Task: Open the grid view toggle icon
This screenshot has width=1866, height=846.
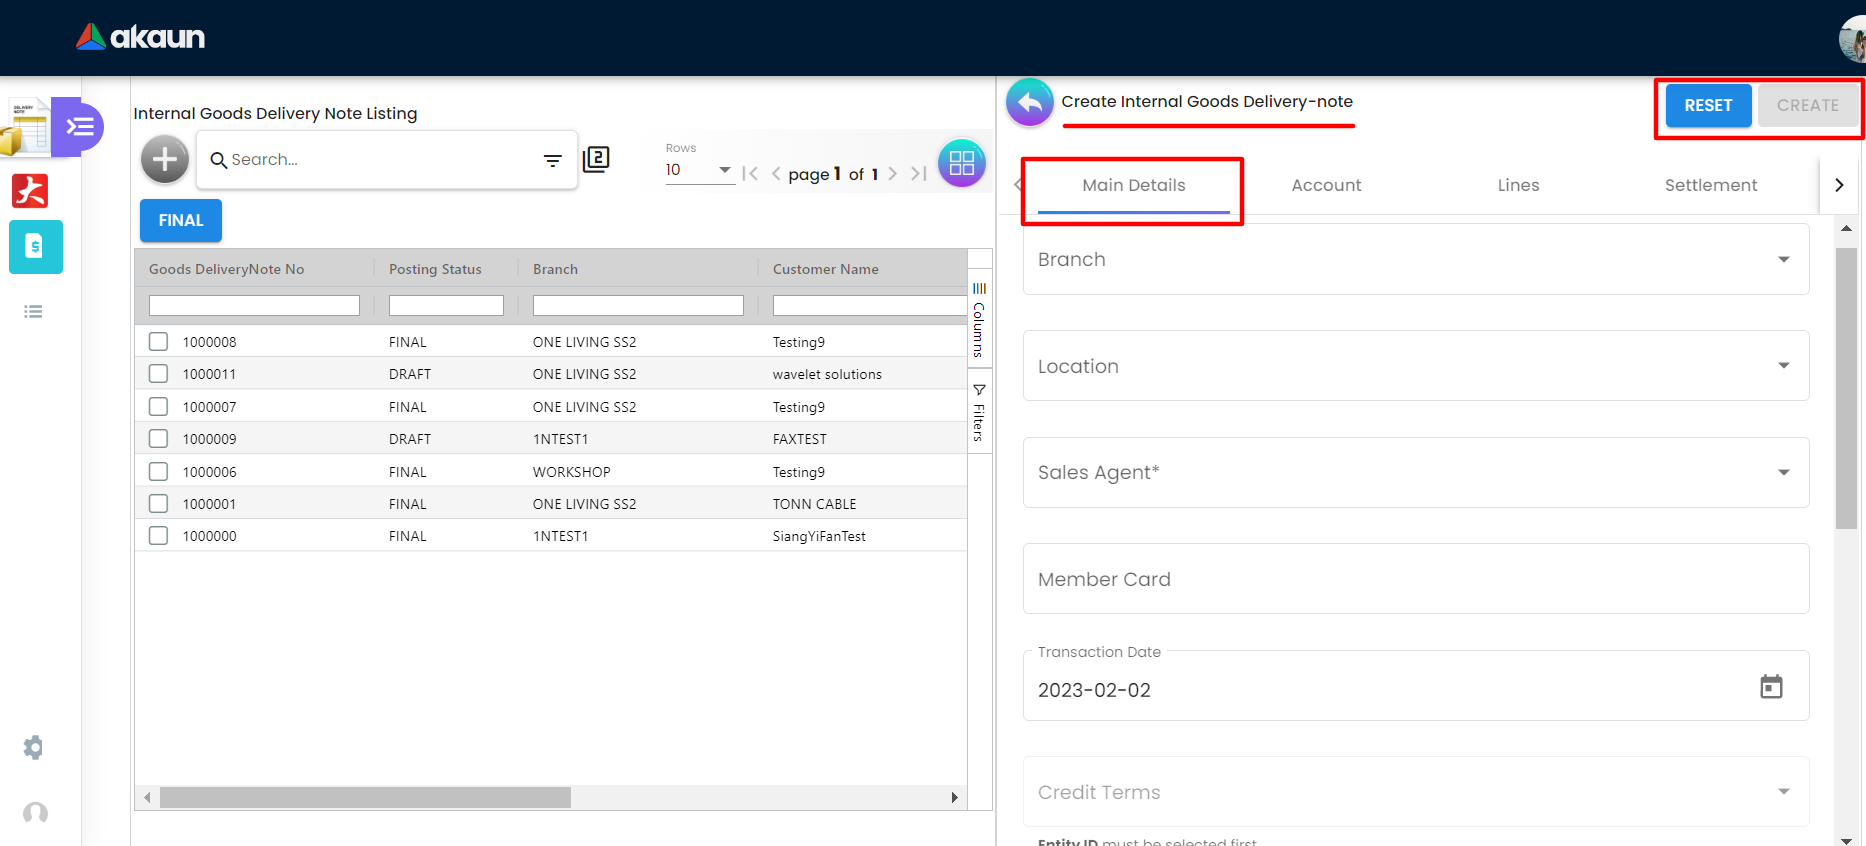Action: tap(961, 163)
